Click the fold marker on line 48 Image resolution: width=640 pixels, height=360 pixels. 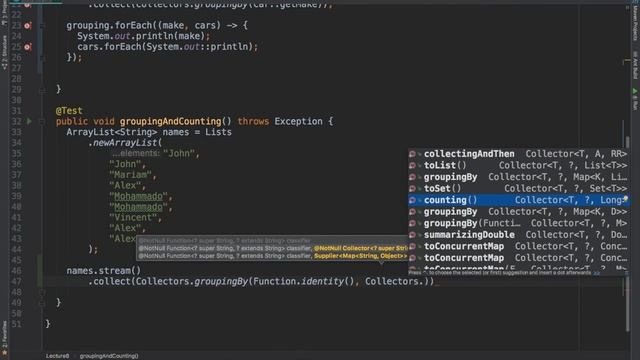tap(42, 292)
